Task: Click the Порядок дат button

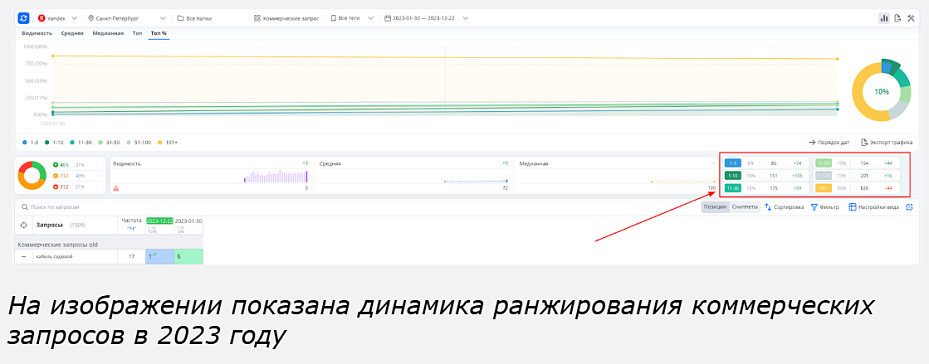Action: coord(829,142)
